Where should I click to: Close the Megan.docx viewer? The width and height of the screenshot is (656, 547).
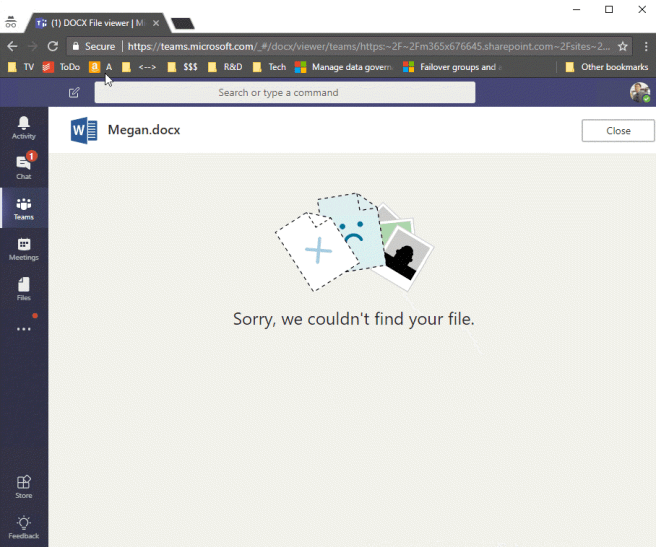click(618, 131)
